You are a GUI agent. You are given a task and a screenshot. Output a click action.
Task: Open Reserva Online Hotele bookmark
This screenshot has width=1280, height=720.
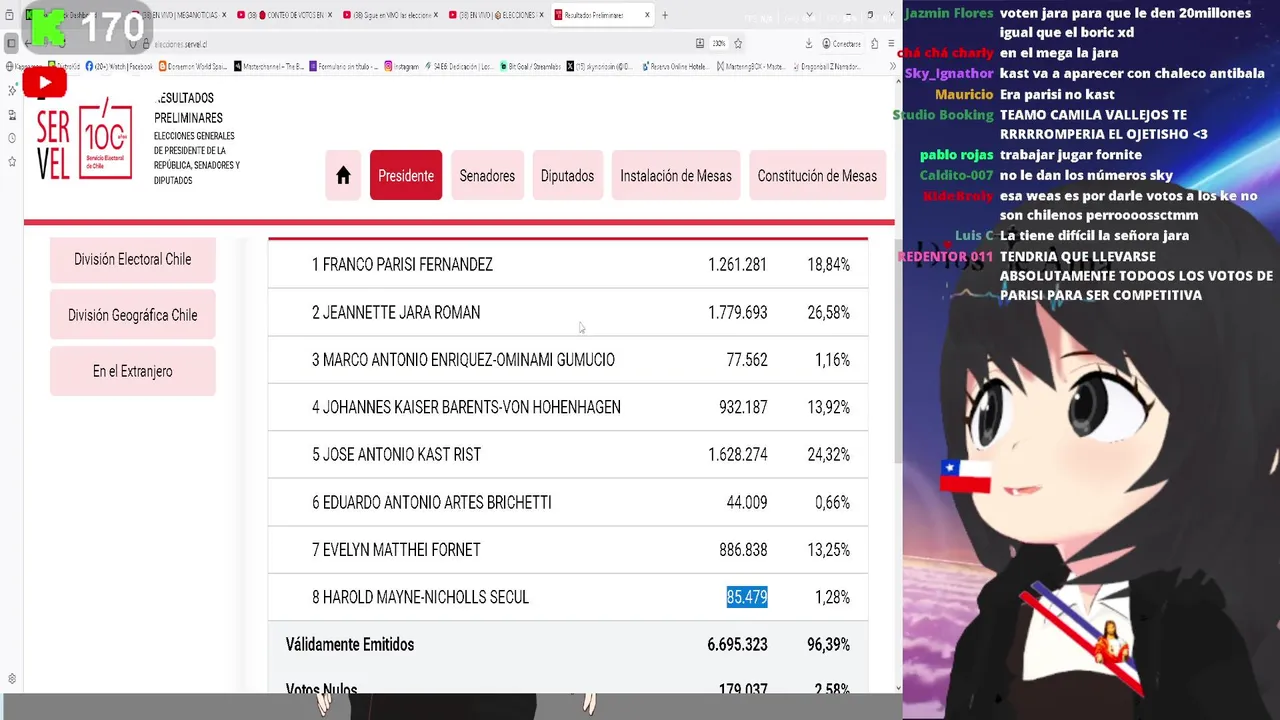[x=675, y=66]
